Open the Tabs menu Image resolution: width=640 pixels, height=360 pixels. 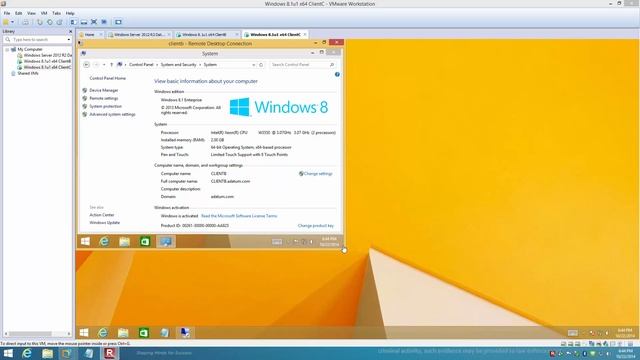point(56,13)
